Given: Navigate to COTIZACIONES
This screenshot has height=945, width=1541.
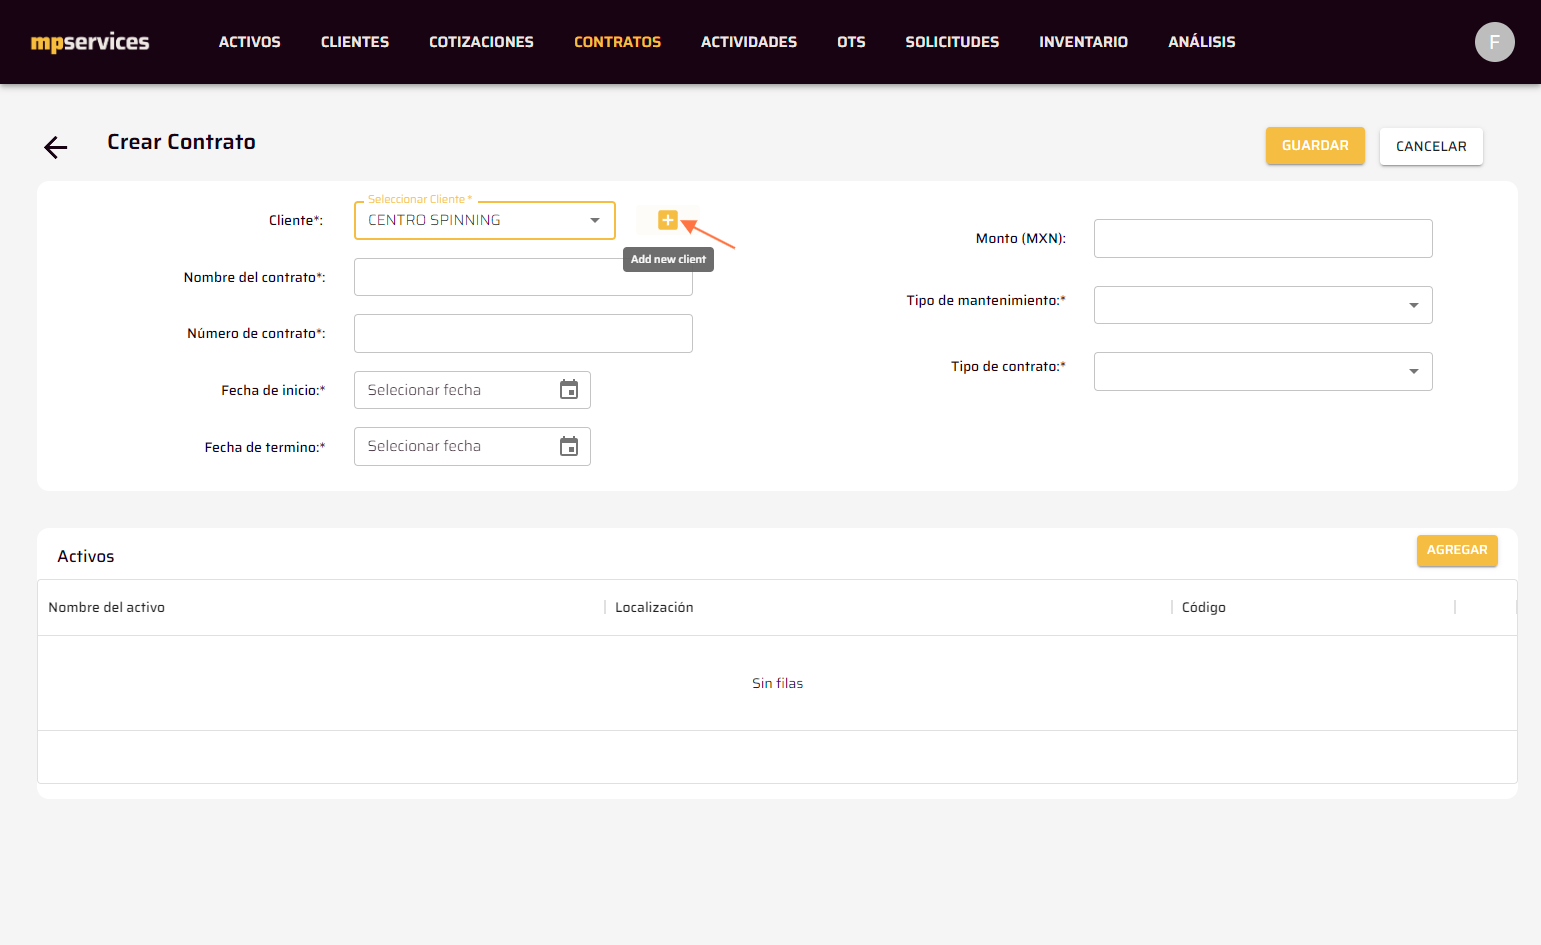Looking at the screenshot, I should [481, 42].
